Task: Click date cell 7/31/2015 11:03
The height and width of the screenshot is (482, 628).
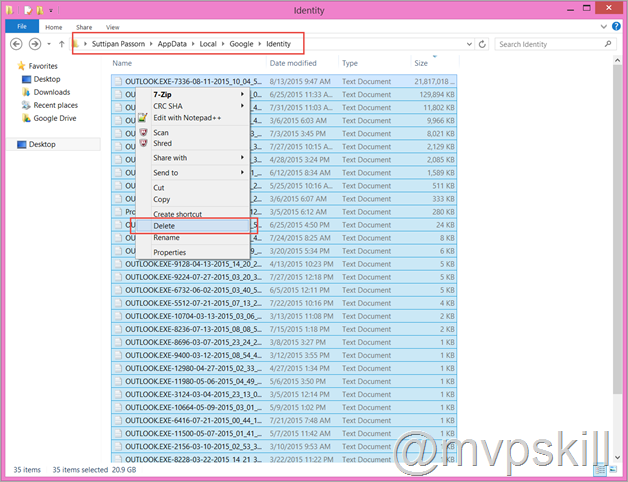Action: point(301,107)
